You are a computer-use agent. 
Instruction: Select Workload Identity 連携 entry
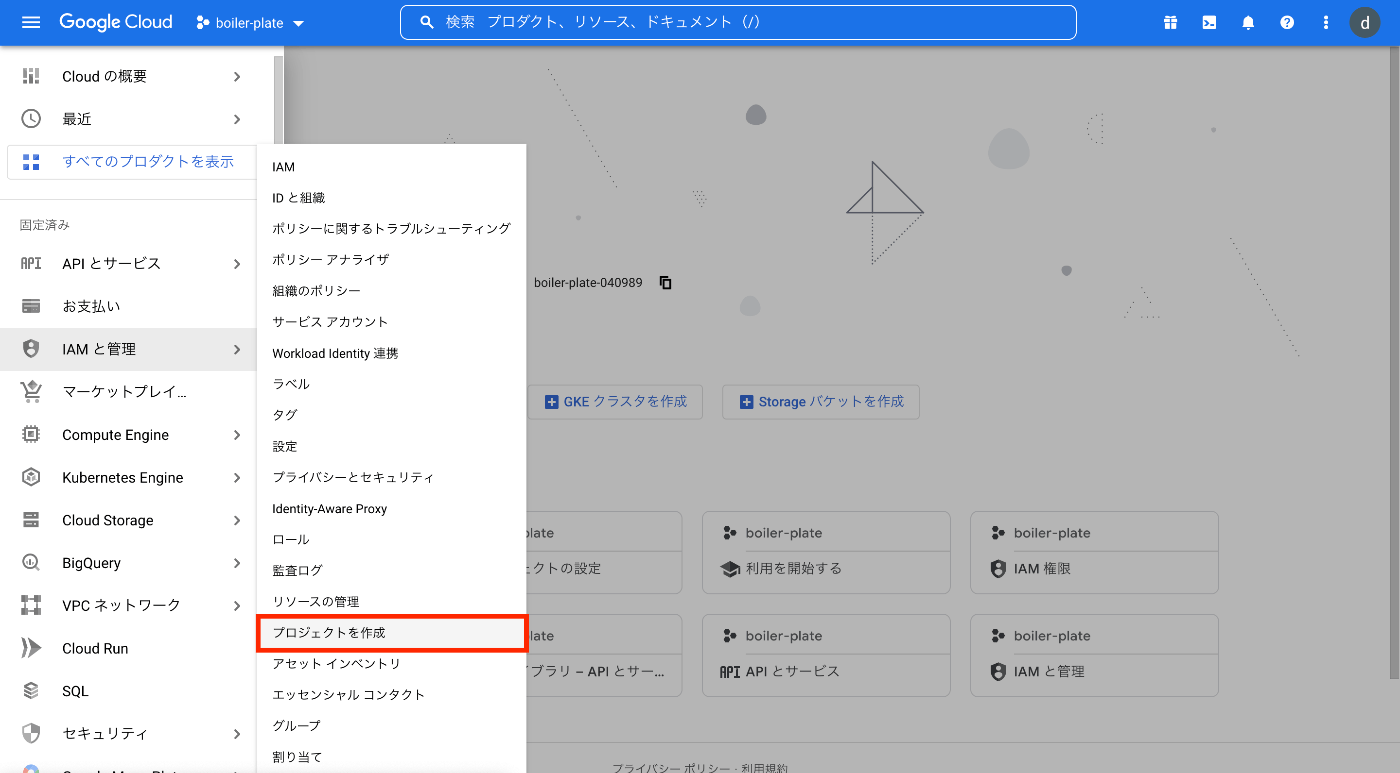pos(392,353)
